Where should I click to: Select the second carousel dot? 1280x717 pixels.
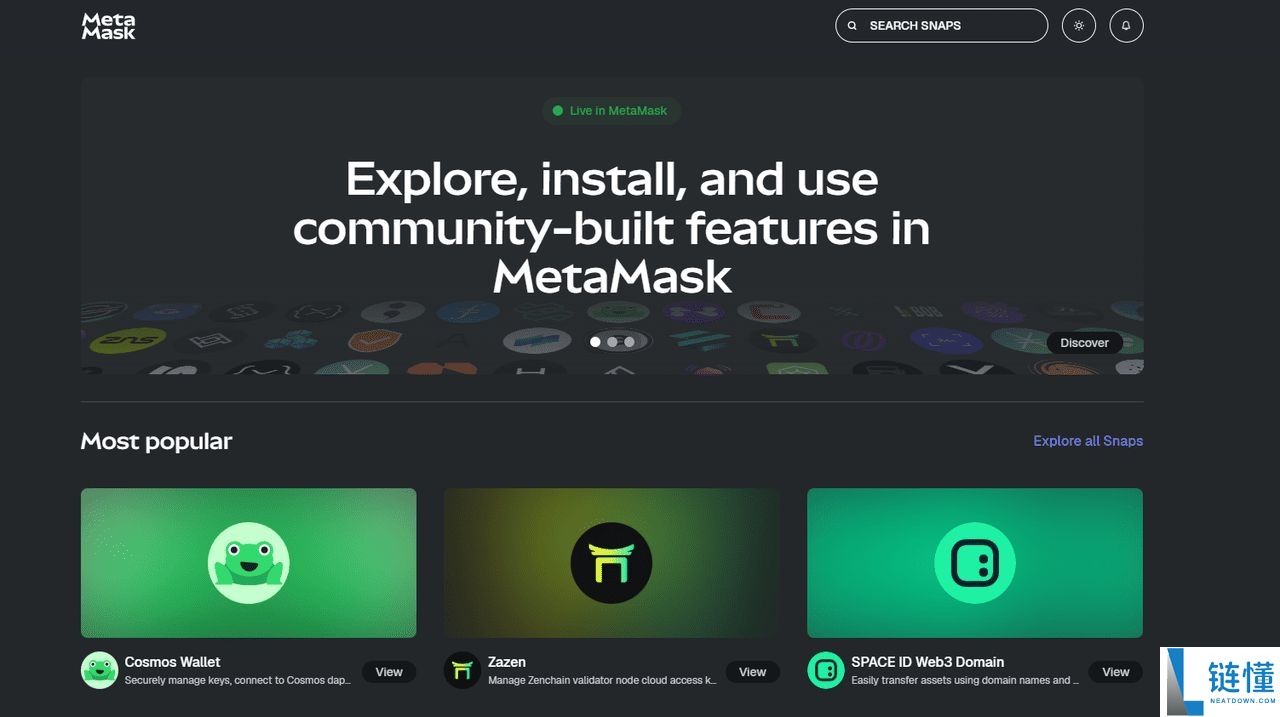click(612, 342)
